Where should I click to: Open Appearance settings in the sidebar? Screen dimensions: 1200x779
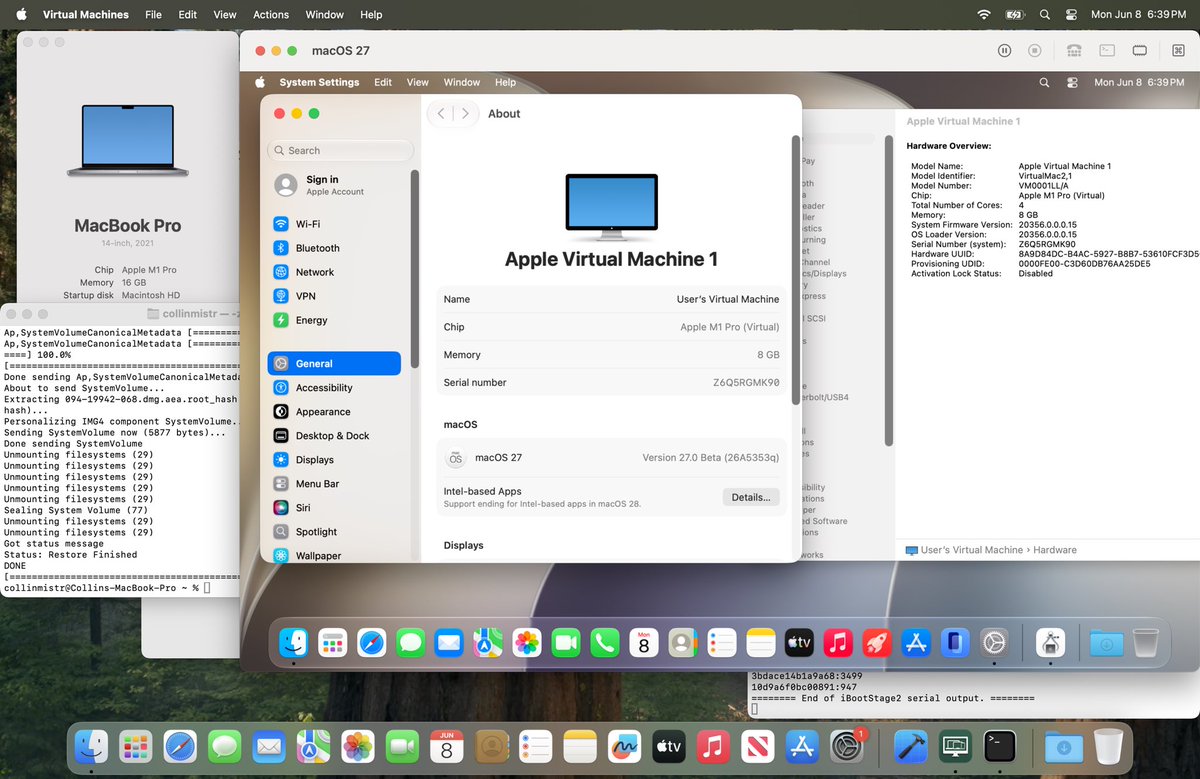click(334, 412)
